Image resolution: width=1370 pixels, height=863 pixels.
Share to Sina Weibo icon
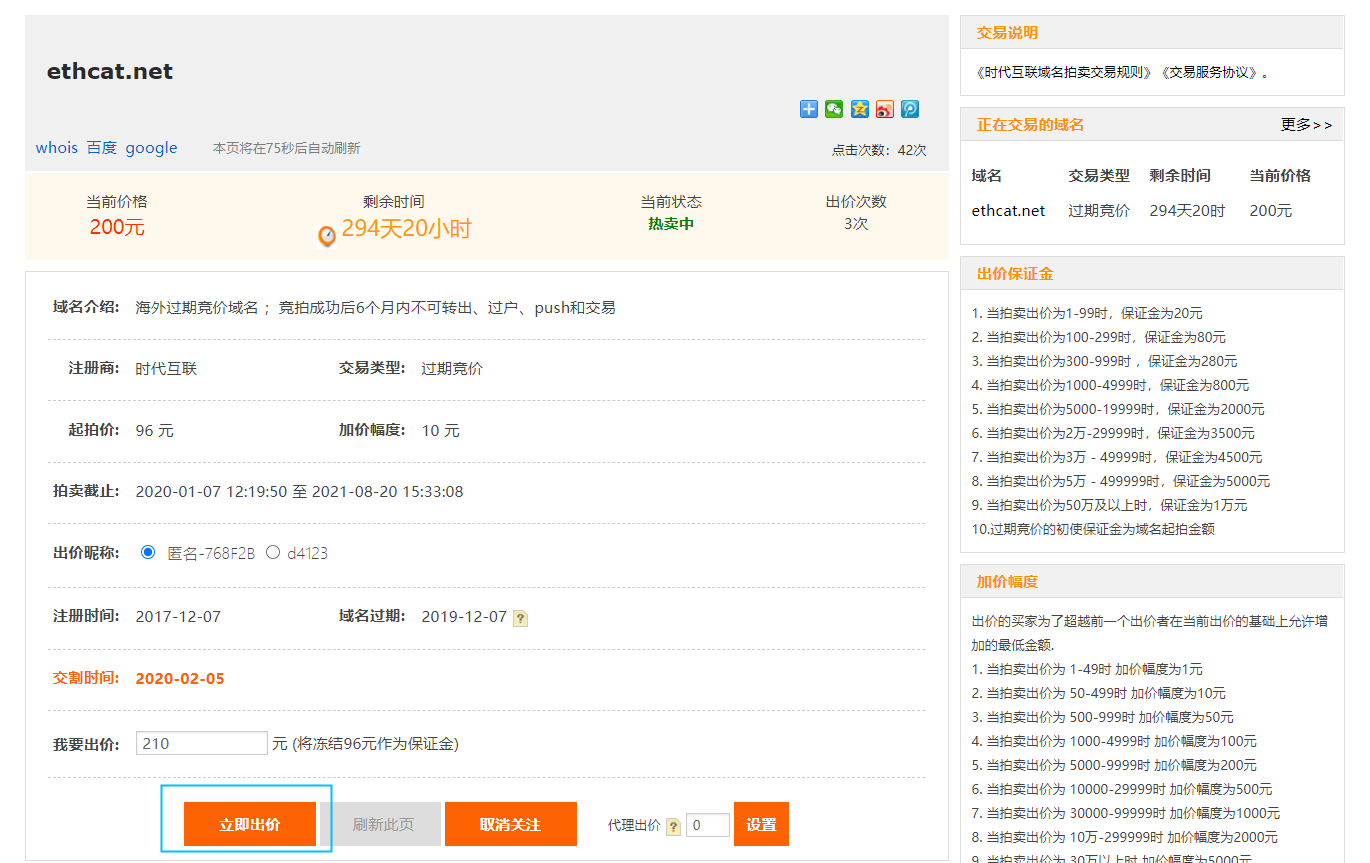point(884,109)
